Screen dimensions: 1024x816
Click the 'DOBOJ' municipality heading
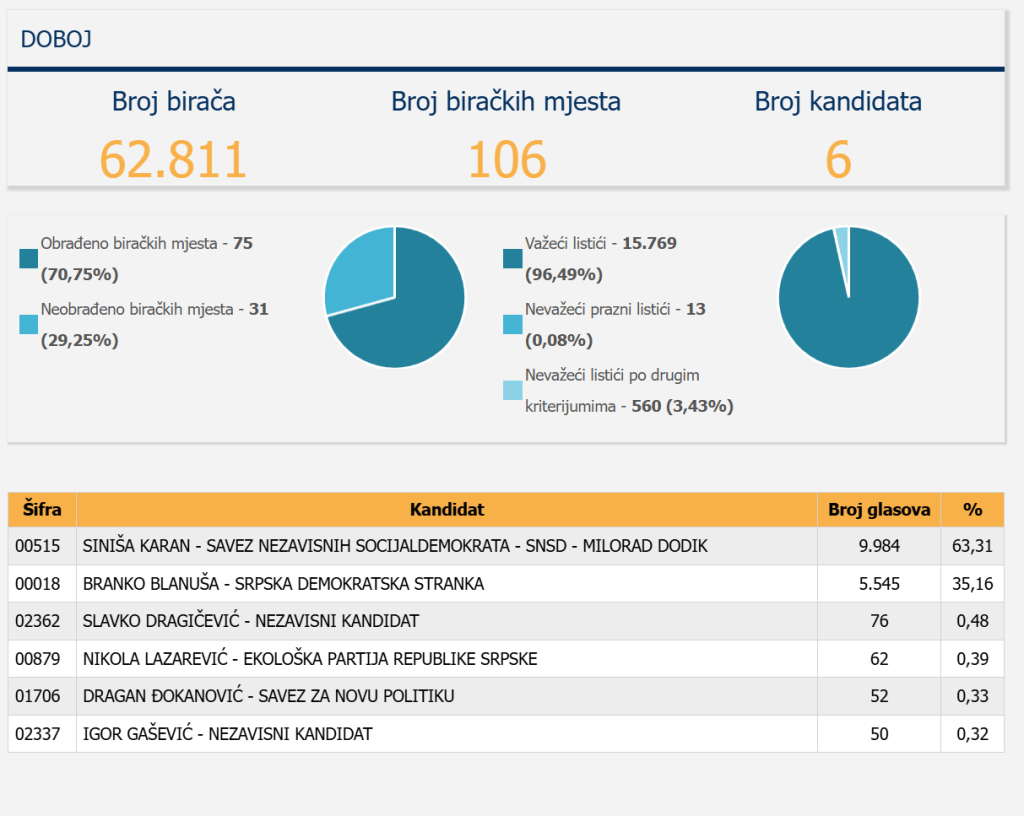tap(58, 40)
